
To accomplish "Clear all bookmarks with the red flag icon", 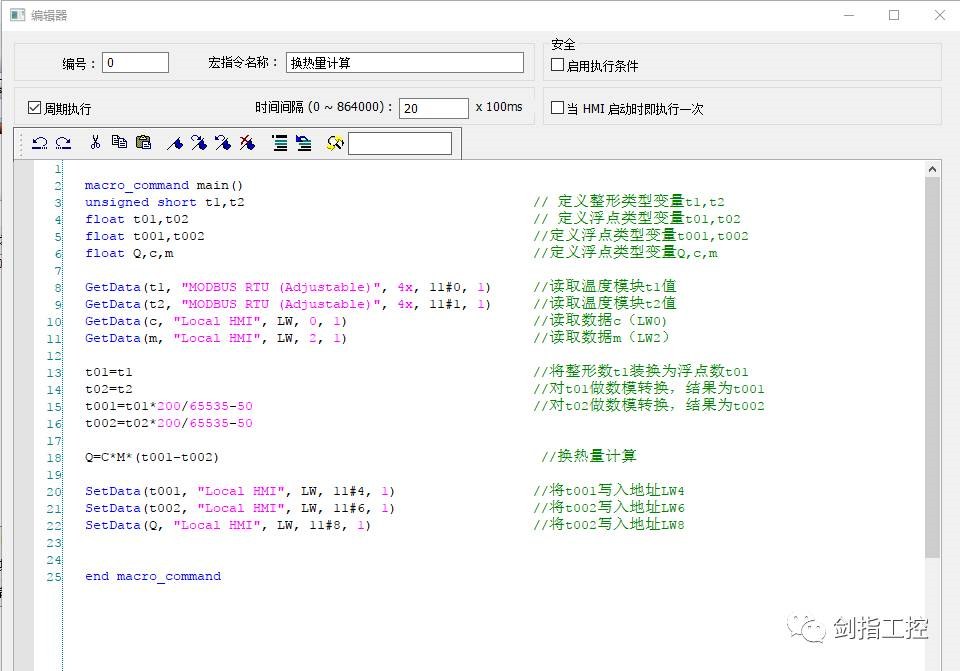I will point(248,142).
